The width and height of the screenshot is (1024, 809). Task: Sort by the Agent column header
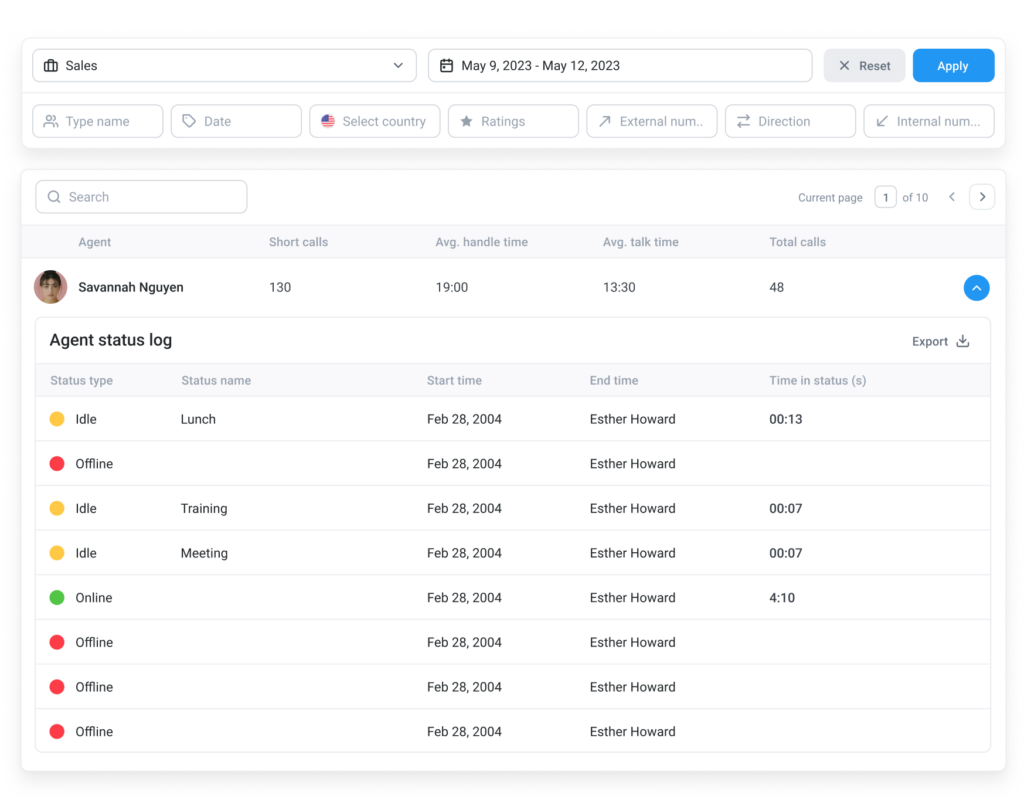pyautogui.click(x=95, y=242)
